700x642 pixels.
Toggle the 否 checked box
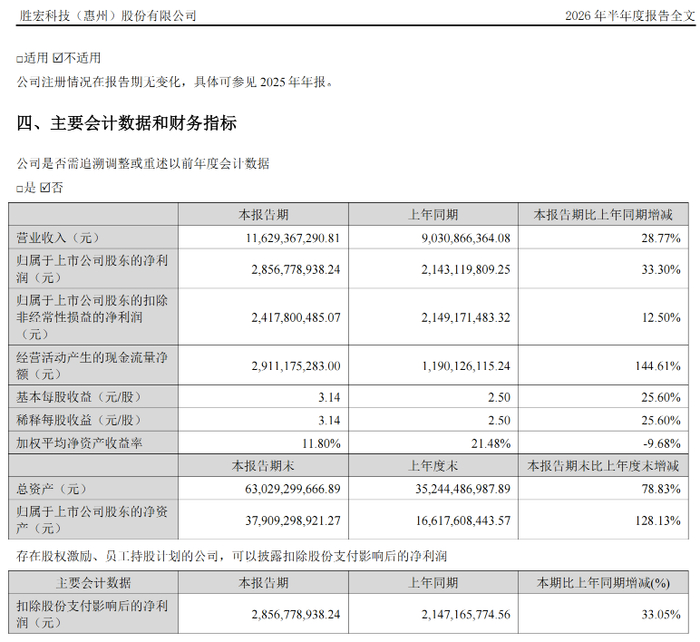[x=45, y=188]
